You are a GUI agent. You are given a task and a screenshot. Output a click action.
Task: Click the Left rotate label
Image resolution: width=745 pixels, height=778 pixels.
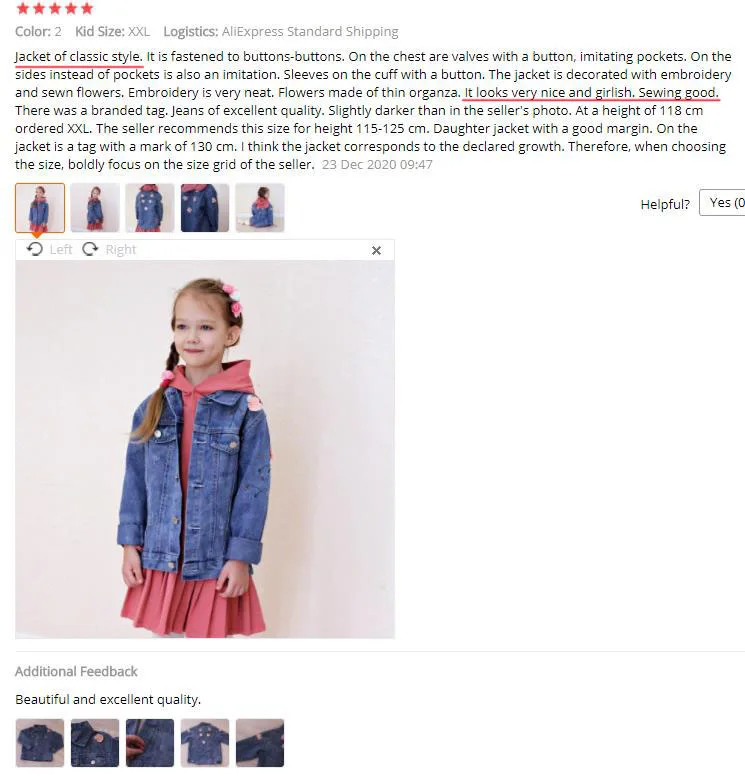click(x=61, y=250)
